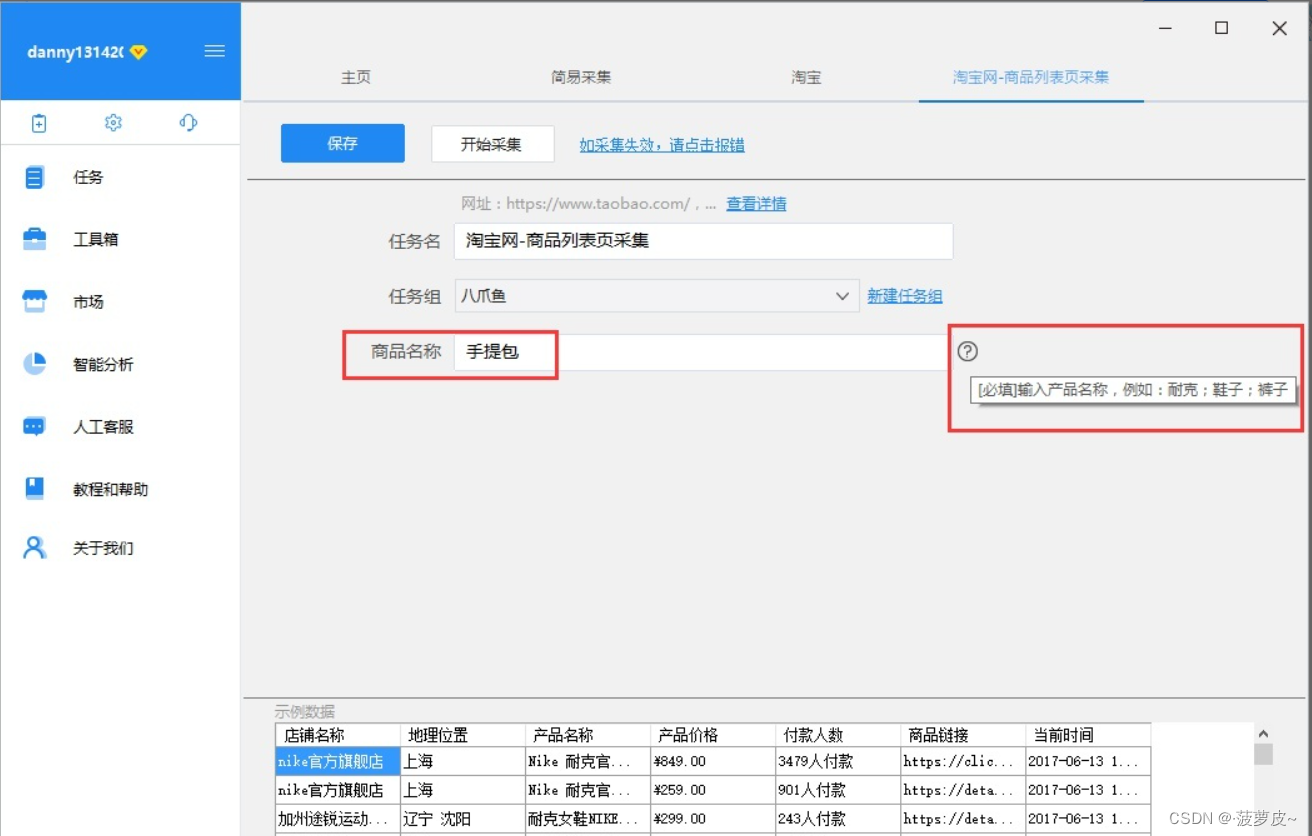The width and height of the screenshot is (1312, 836).
Task: Click the 耐克女鞋NIKE product name cell
Action: (x=588, y=819)
